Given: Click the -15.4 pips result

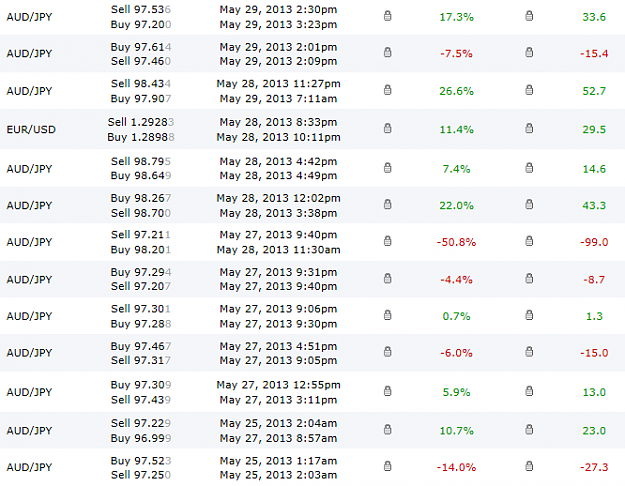Looking at the screenshot, I should (594, 53).
